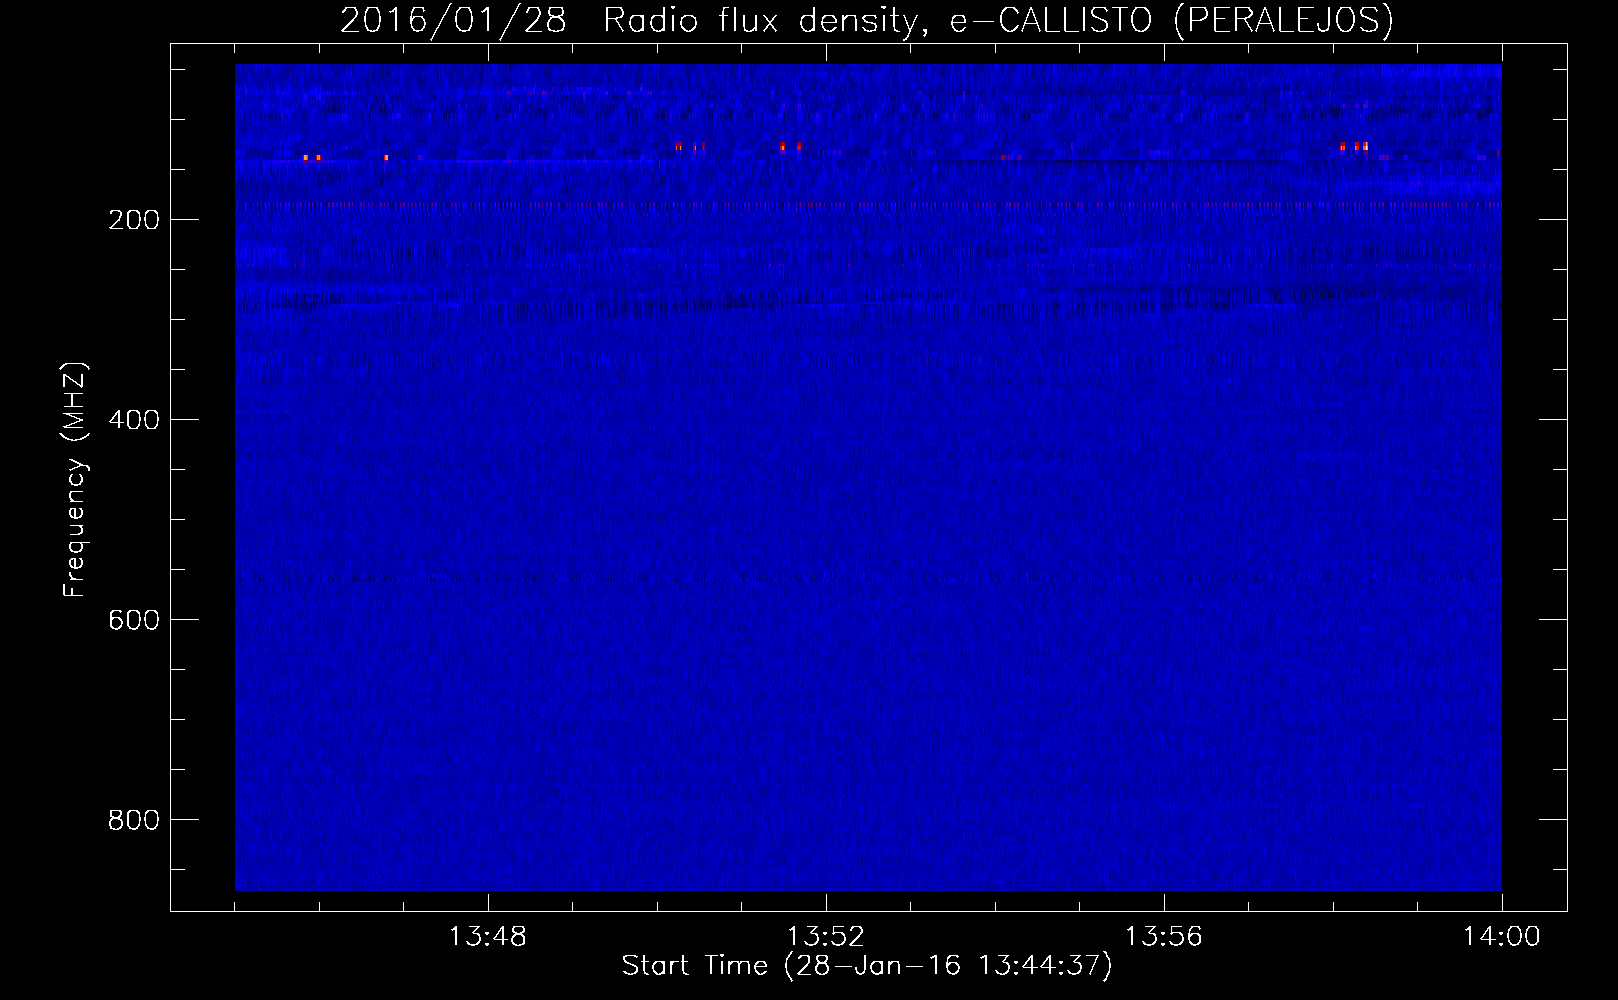Click the '13:52' time tick label
The width and height of the screenshot is (1618, 1000).
pos(826,937)
